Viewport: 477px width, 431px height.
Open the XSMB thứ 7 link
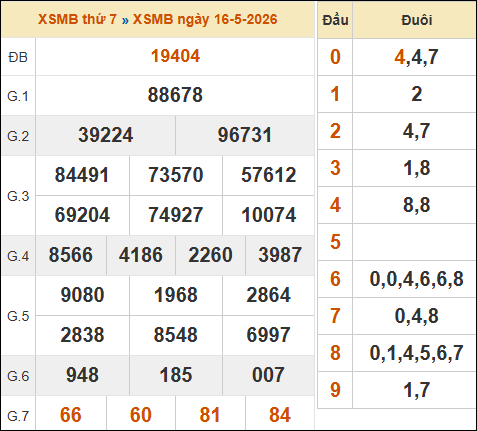[77, 19]
